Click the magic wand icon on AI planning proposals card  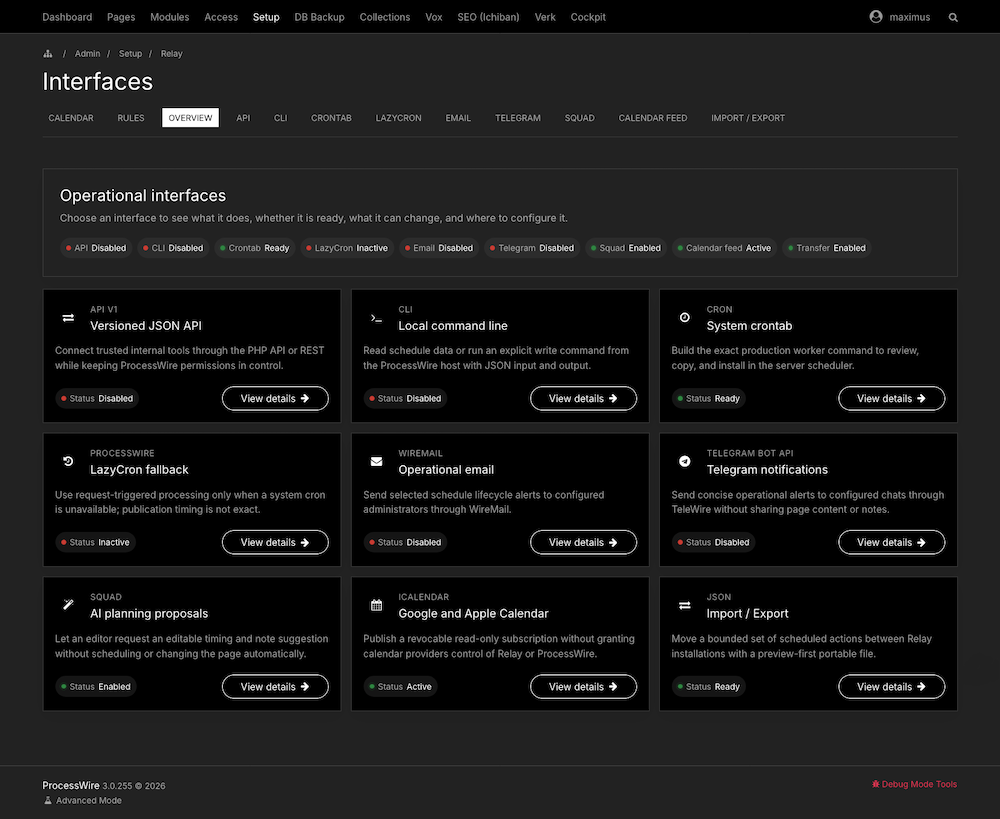[68, 605]
